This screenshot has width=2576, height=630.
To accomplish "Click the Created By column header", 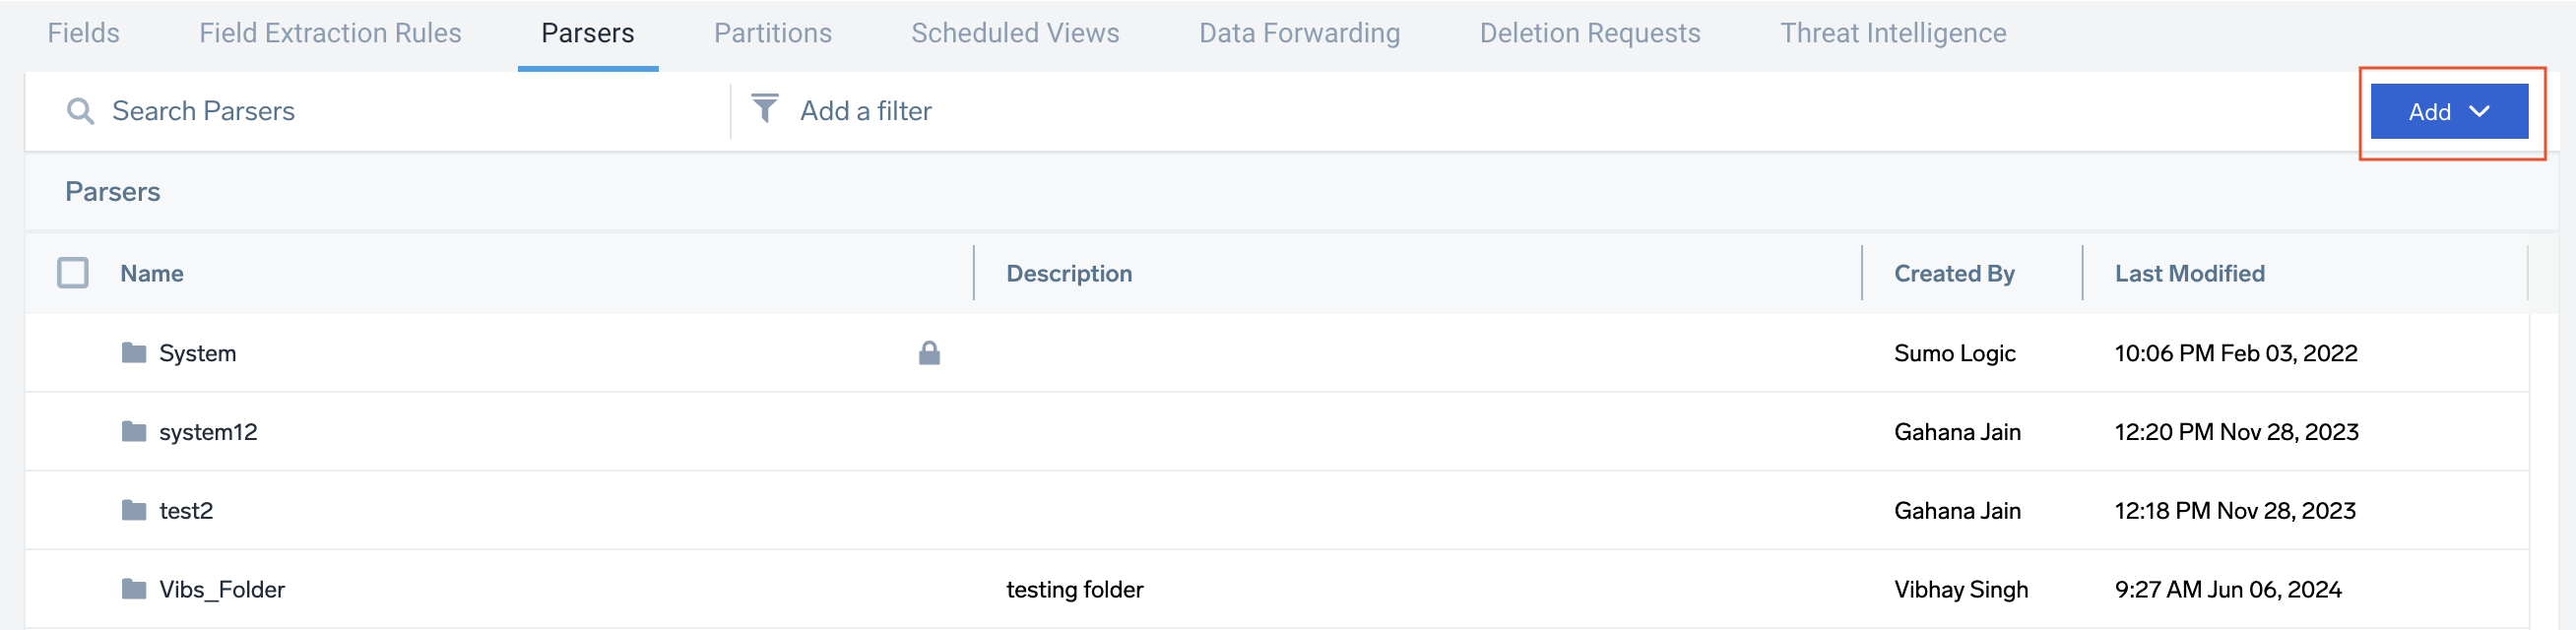I will (1953, 272).
